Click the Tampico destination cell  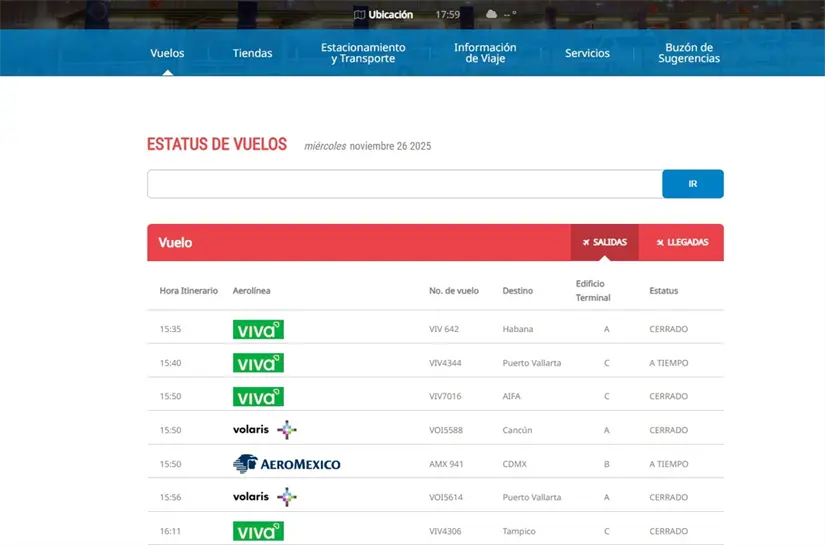[519, 531]
